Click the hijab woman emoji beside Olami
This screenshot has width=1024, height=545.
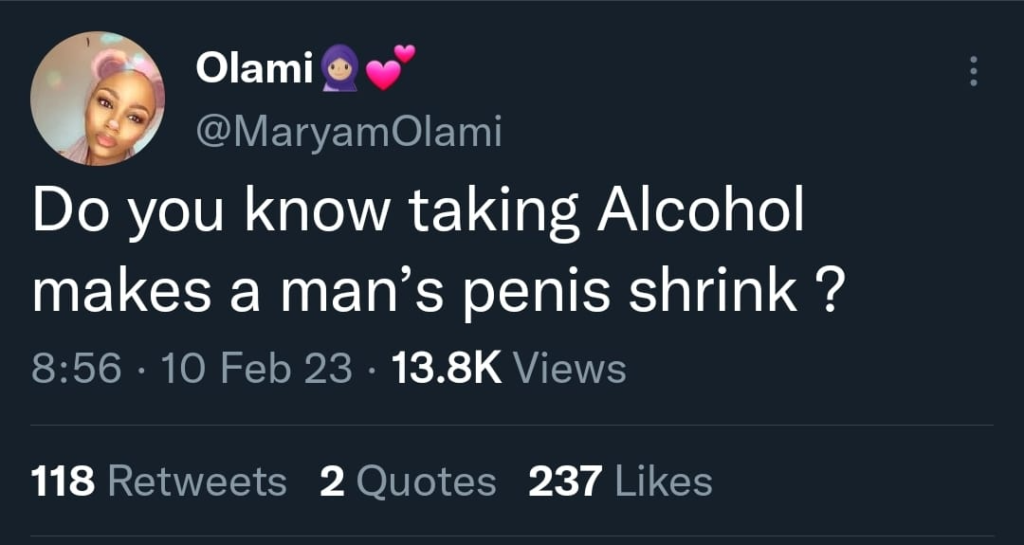point(338,70)
